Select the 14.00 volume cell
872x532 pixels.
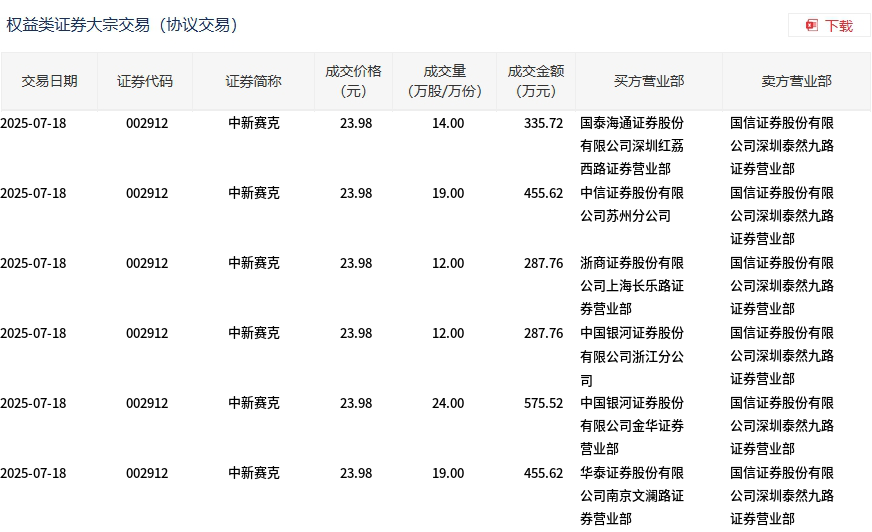pos(448,123)
